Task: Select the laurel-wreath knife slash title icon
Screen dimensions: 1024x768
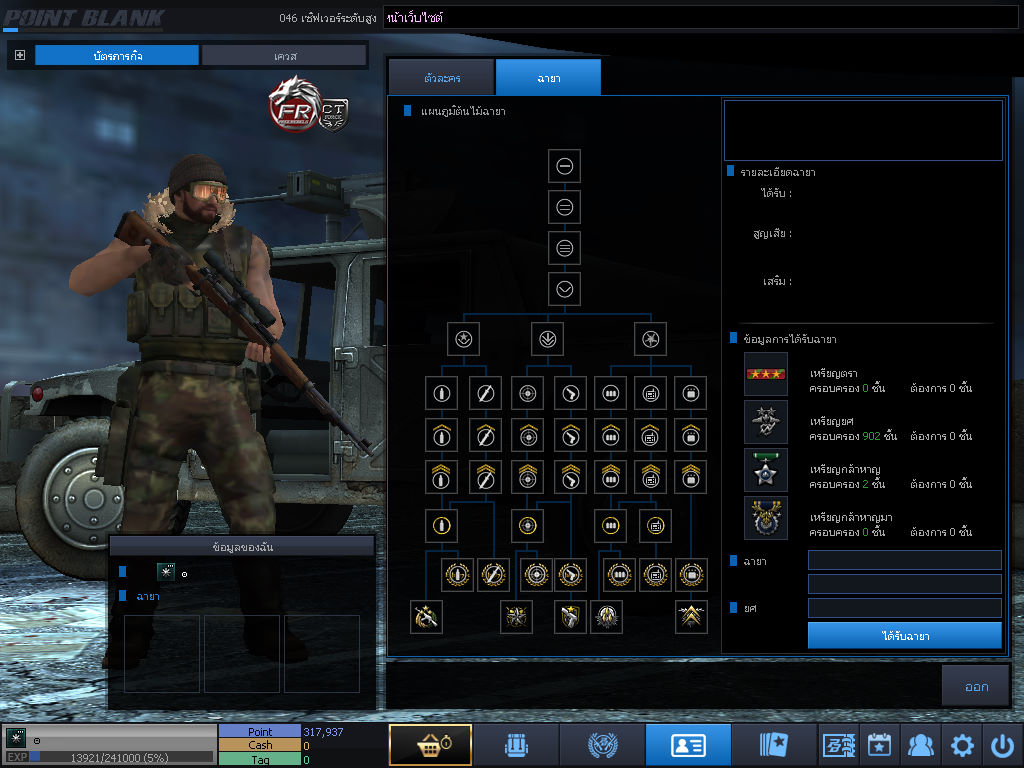Action: pos(493,575)
